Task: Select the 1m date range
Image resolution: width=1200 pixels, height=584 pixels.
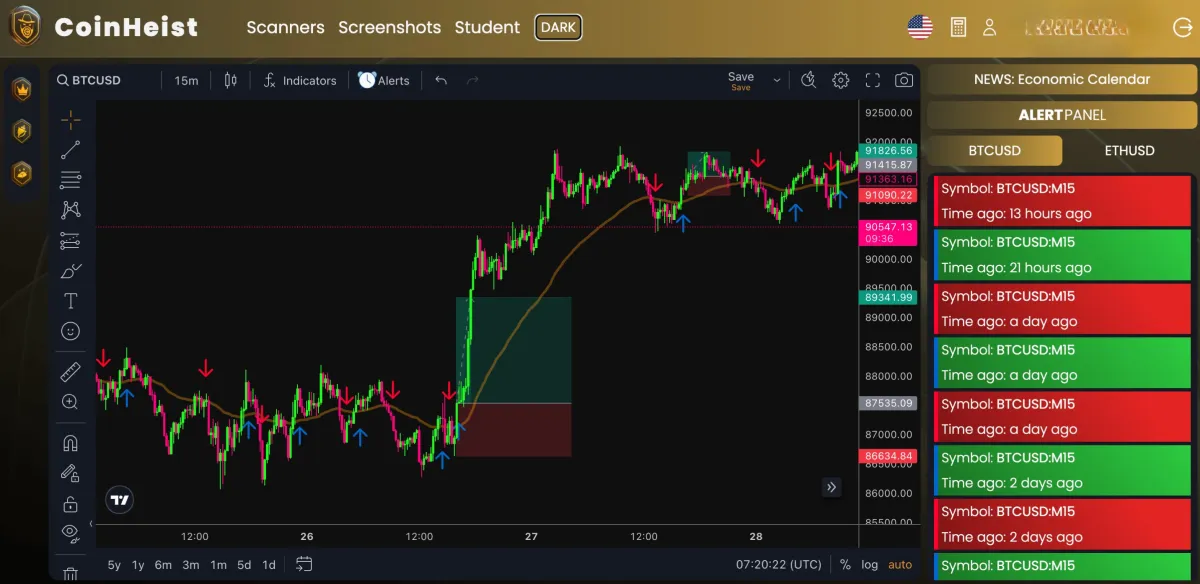Action: point(218,565)
